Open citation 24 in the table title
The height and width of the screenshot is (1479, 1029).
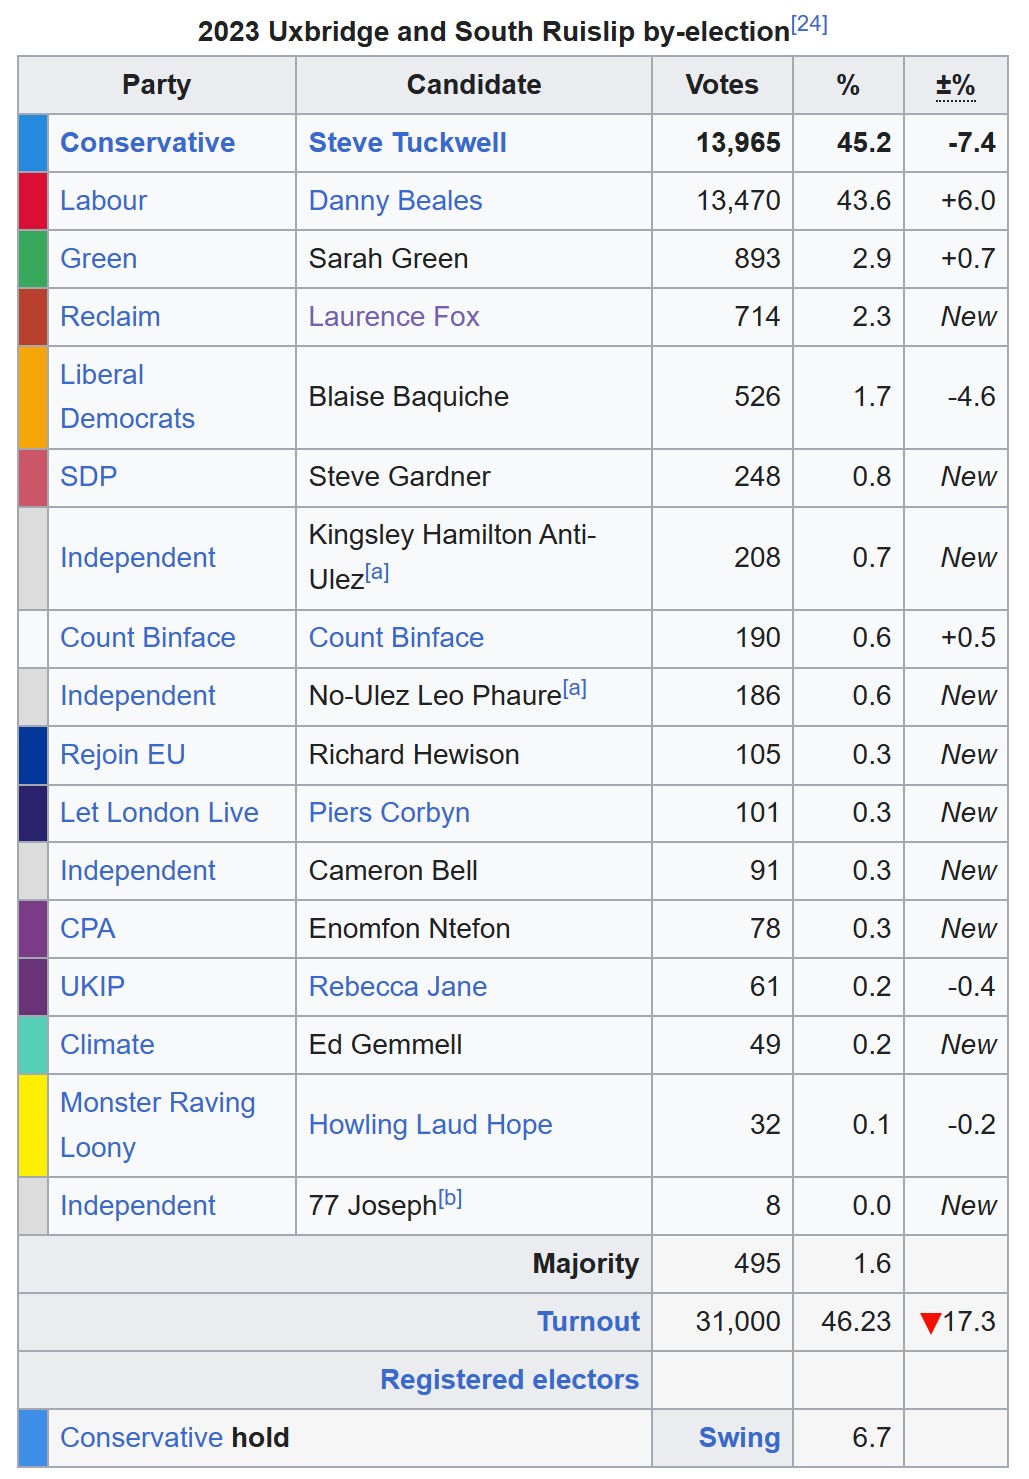(x=809, y=25)
